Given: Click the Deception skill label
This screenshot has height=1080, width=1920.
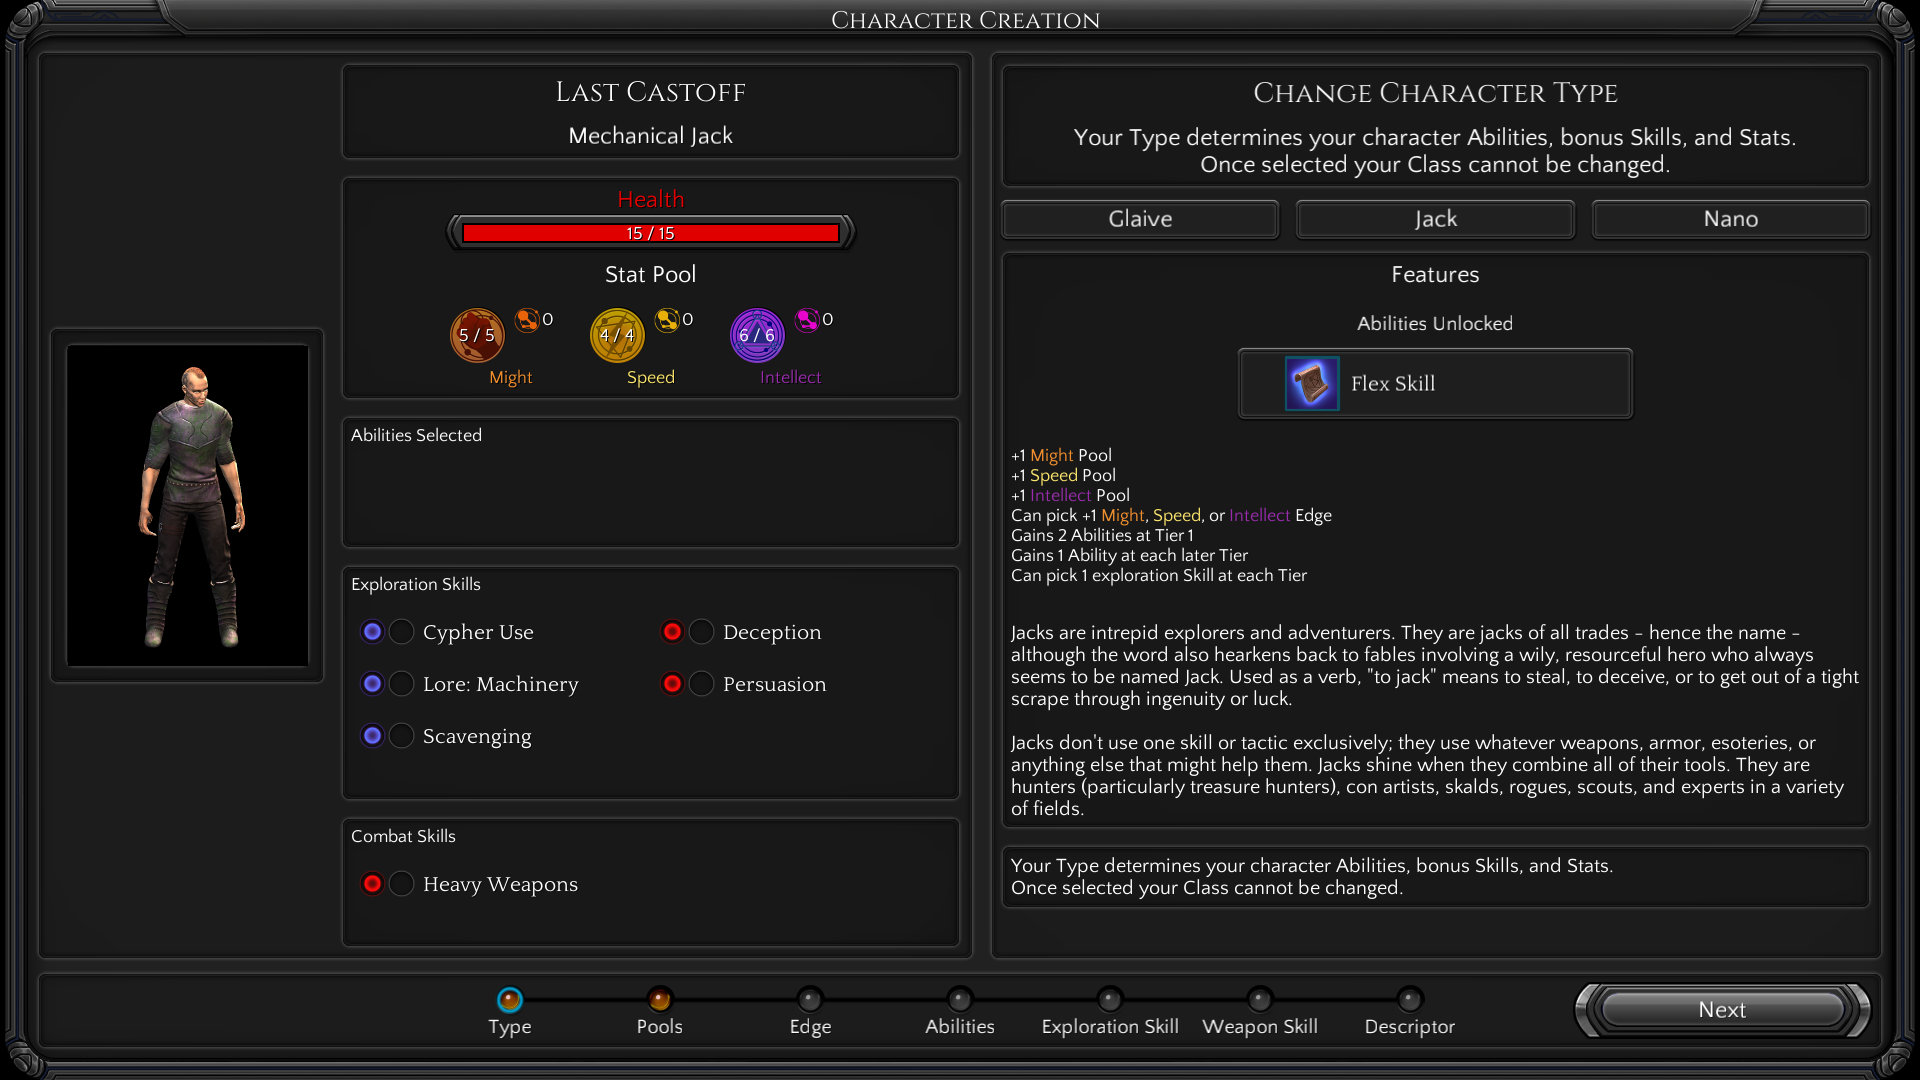Looking at the screenshot, I should (772, 632).
